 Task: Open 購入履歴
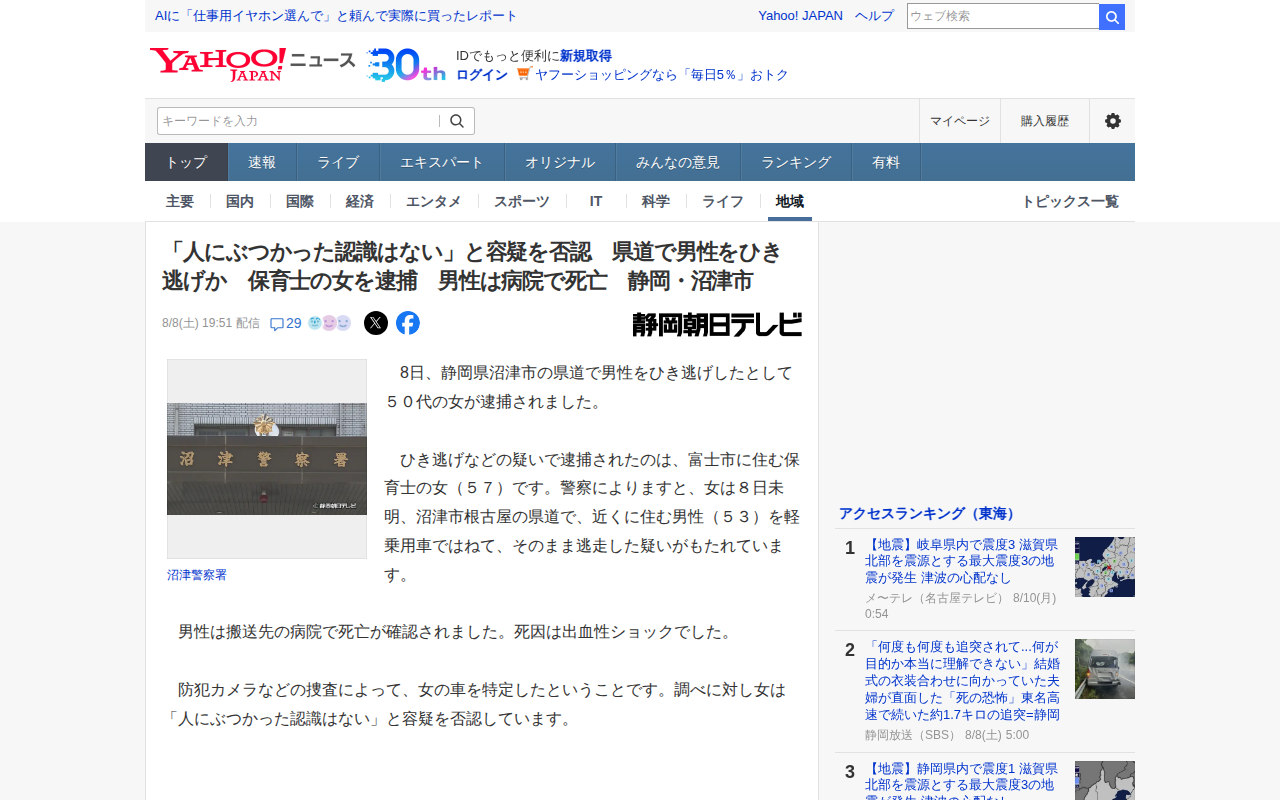1045,121
